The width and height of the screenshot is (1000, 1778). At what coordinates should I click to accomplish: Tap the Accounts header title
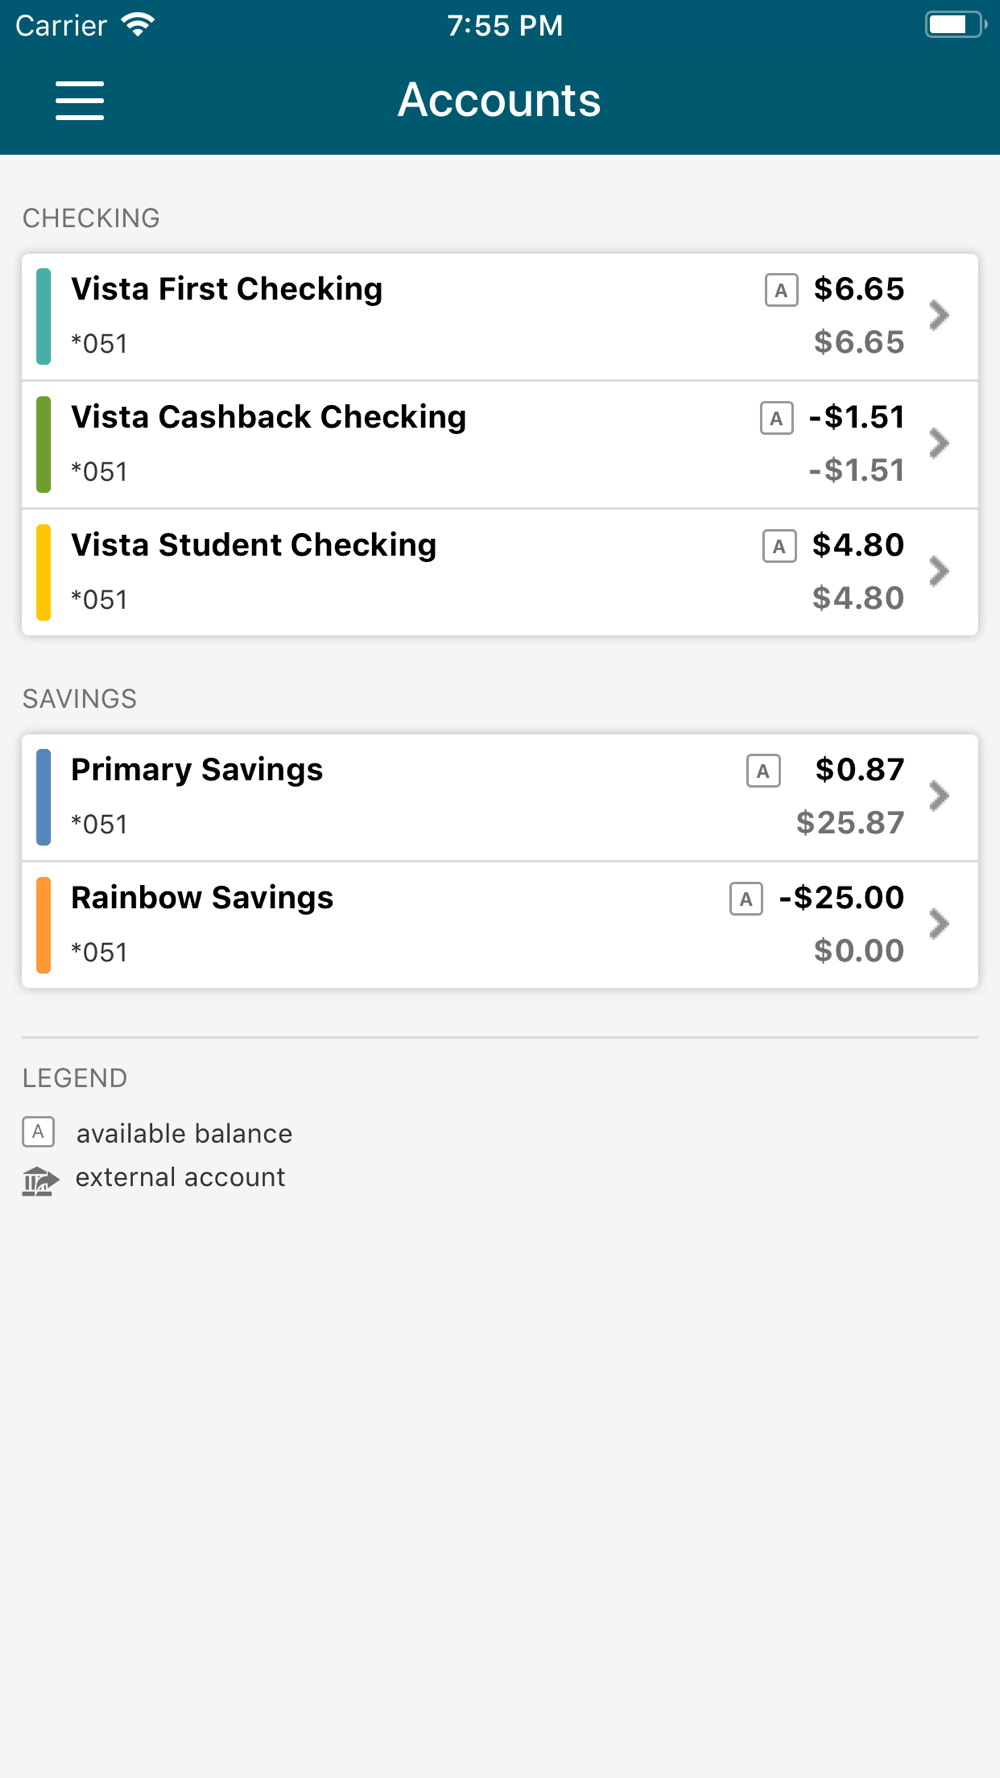click(499, 100)
